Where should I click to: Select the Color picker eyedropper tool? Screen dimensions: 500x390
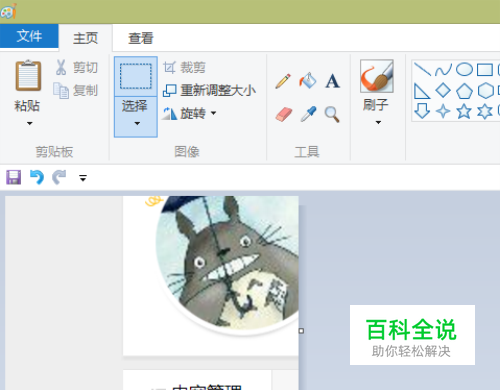pyautogui.click(x=308, y=114)
